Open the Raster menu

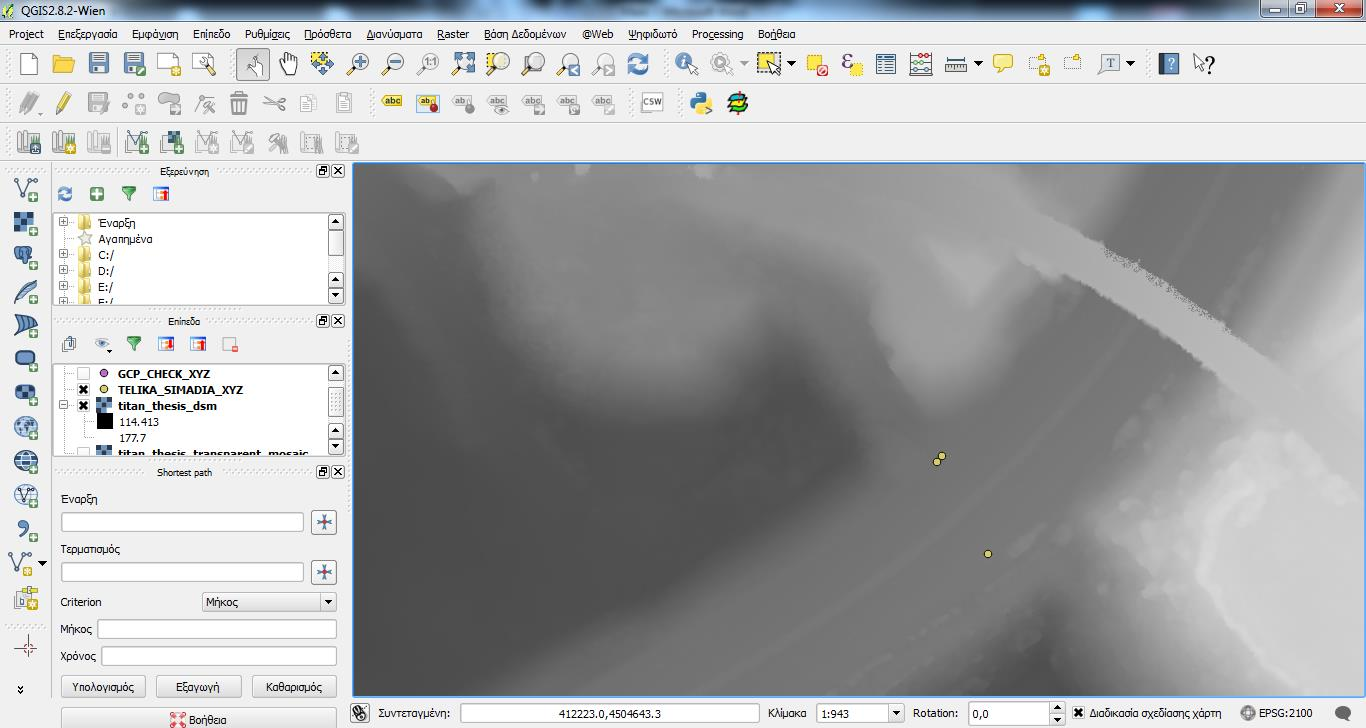click(453, 34)
